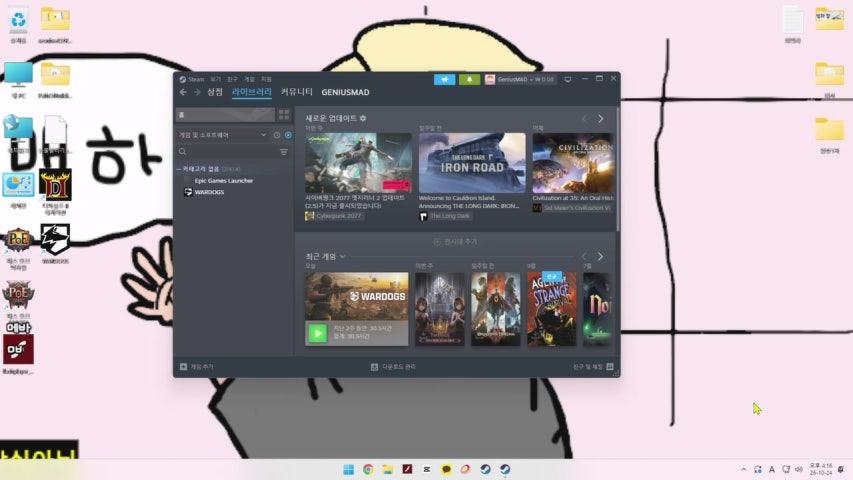Open the Recycle Bin desktop icon
The image size is (853, 480).
click(18, 26)
